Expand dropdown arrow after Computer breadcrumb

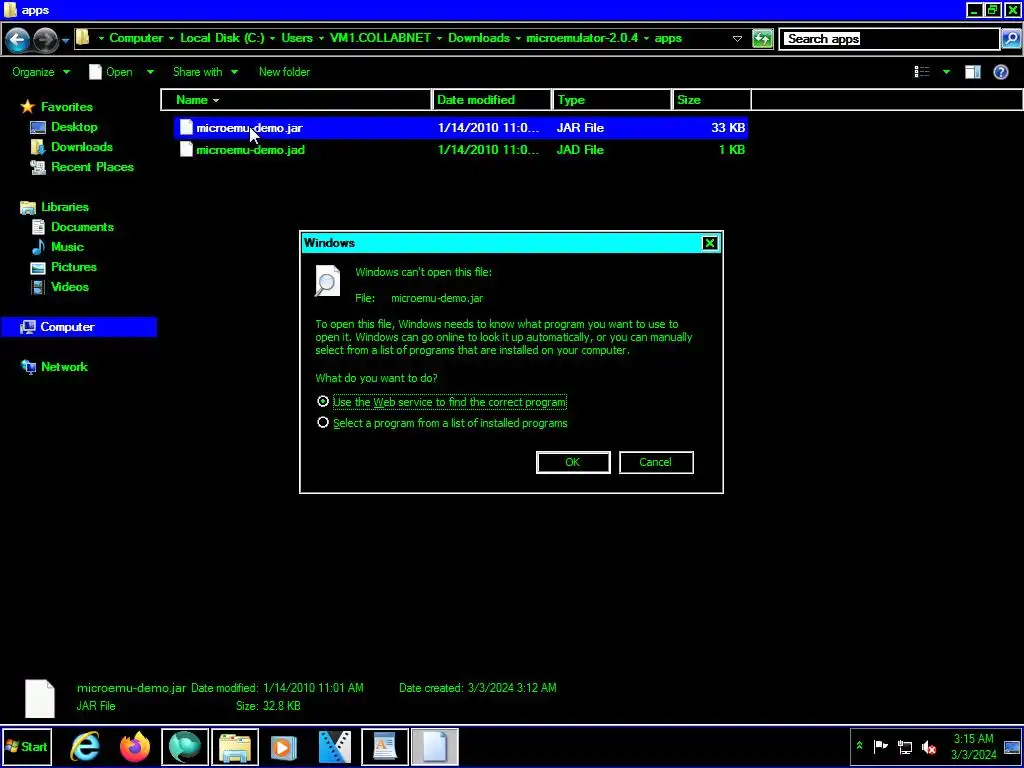172,38
